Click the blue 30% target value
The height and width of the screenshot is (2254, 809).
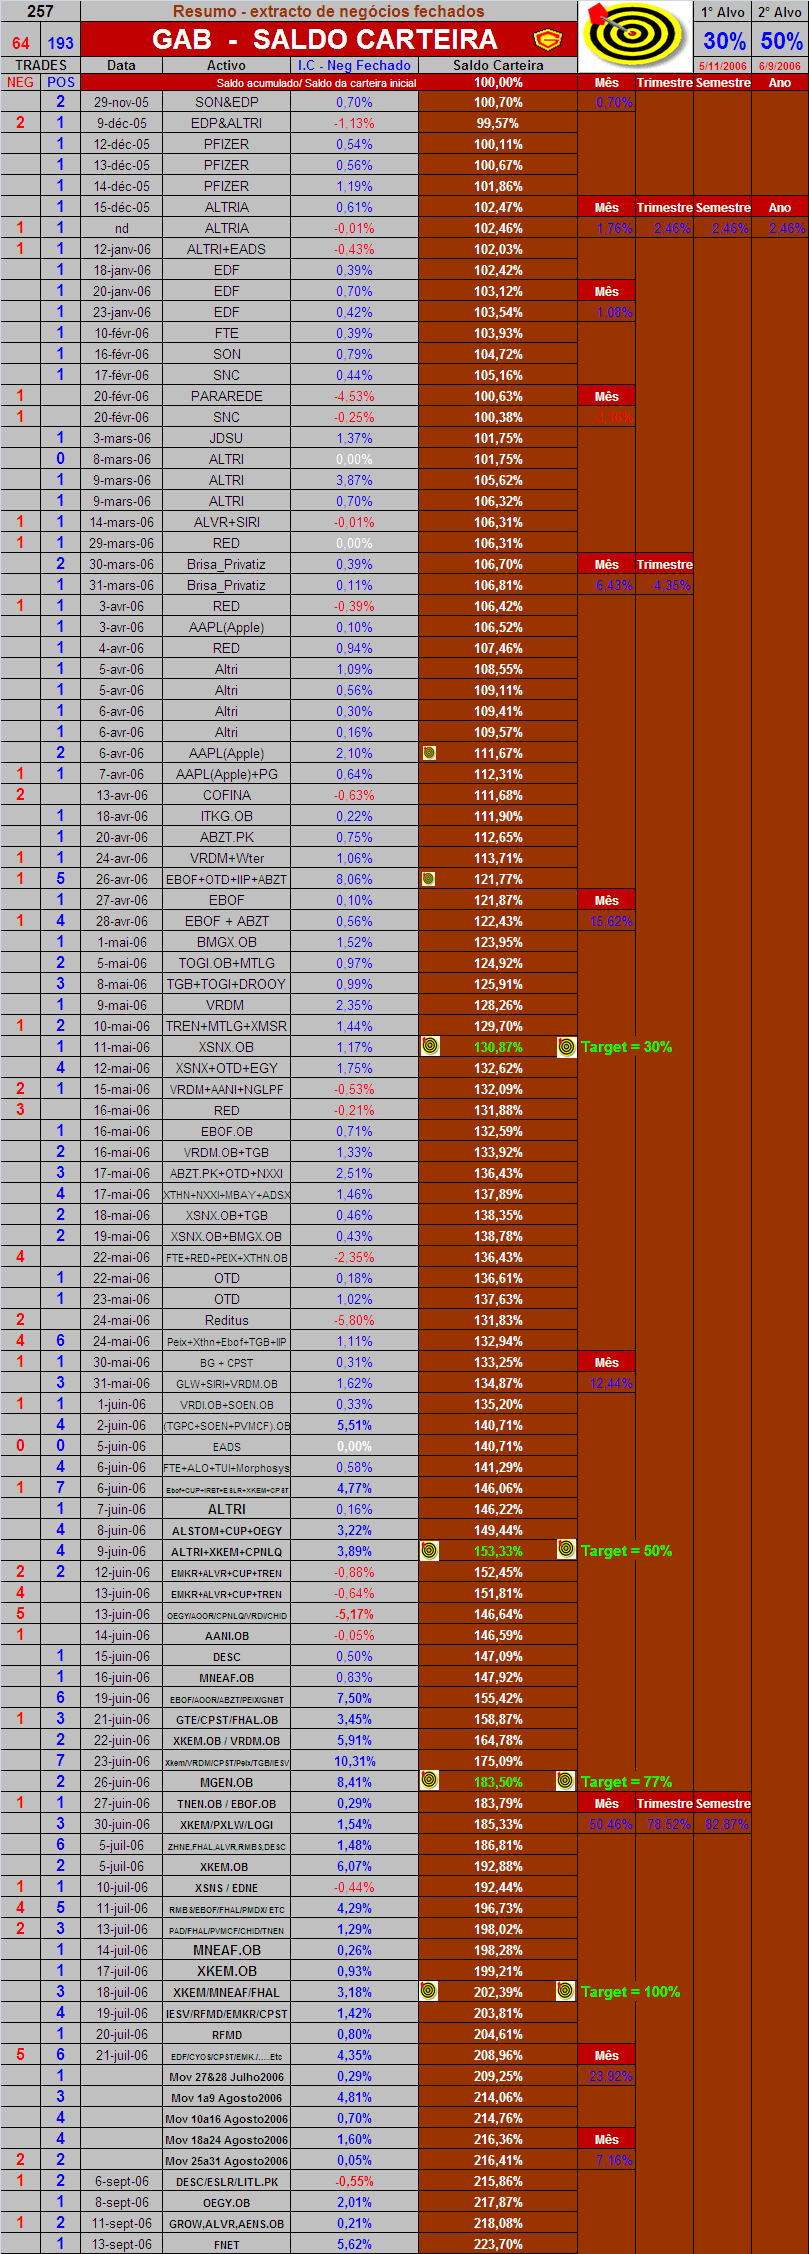pos(723,41)
